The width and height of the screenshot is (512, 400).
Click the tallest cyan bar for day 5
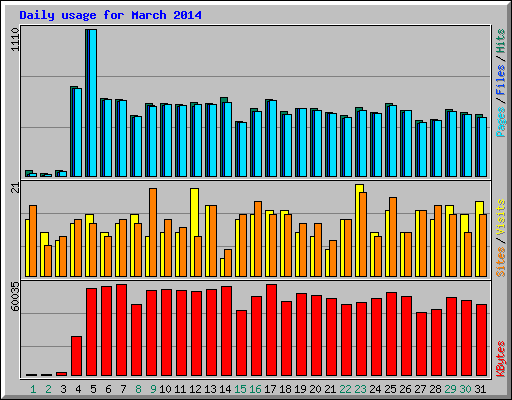[x=93, y=103]
